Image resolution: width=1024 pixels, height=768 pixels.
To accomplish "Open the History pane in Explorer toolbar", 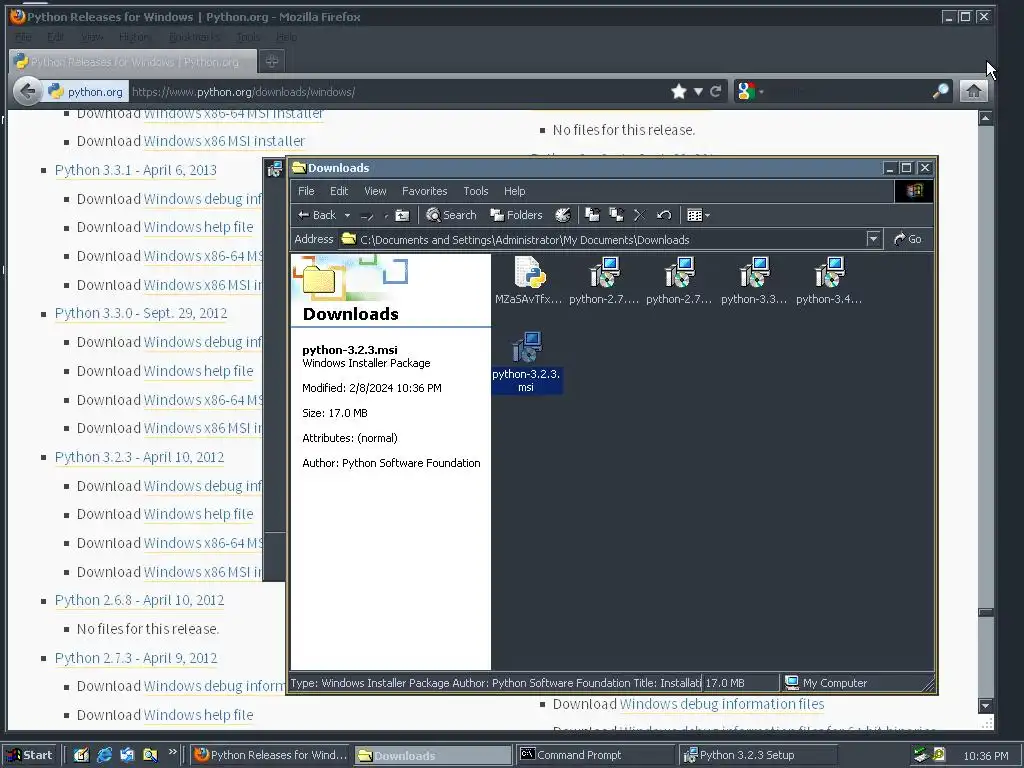I will point(563,215).
